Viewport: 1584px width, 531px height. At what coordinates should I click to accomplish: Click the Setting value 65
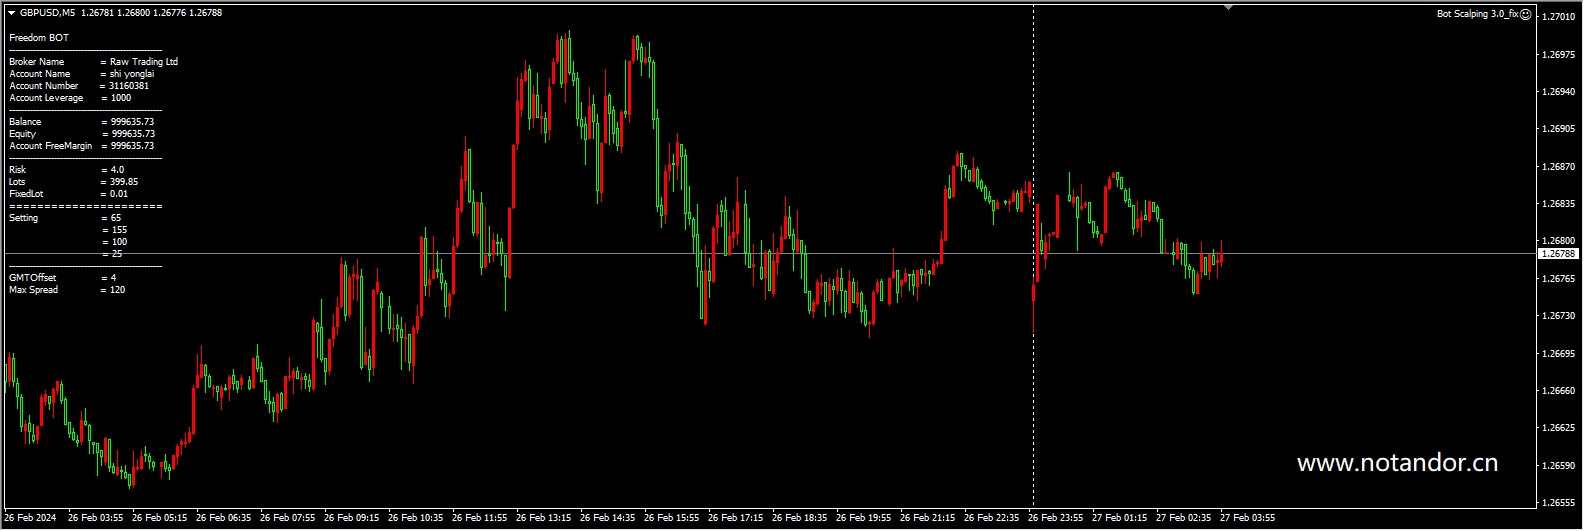coord(116,218)
